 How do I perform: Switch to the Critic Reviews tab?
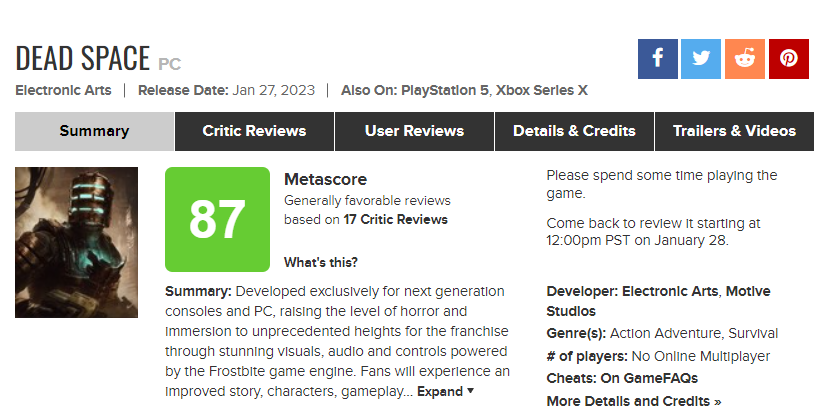[x=254, y=131]
